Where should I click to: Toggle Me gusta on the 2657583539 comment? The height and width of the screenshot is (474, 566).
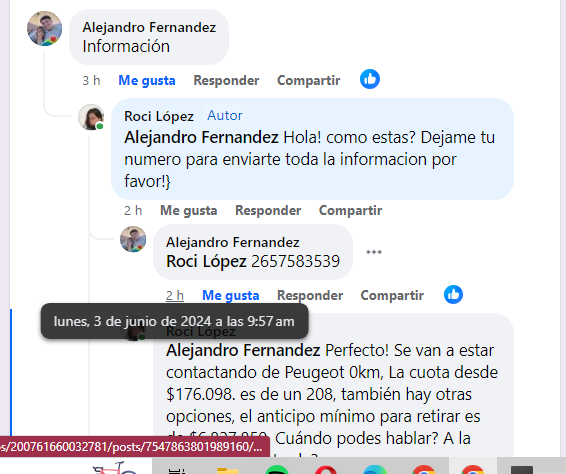coord(231,295)
